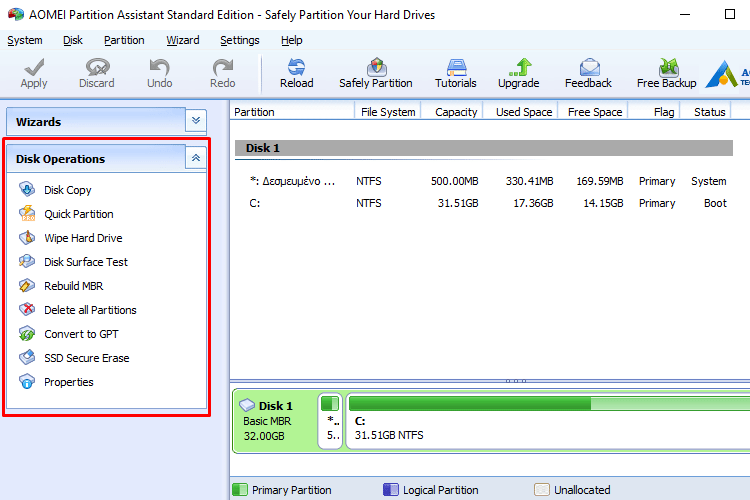
Task: Click the Flag column header
Action: coord(654,111)
